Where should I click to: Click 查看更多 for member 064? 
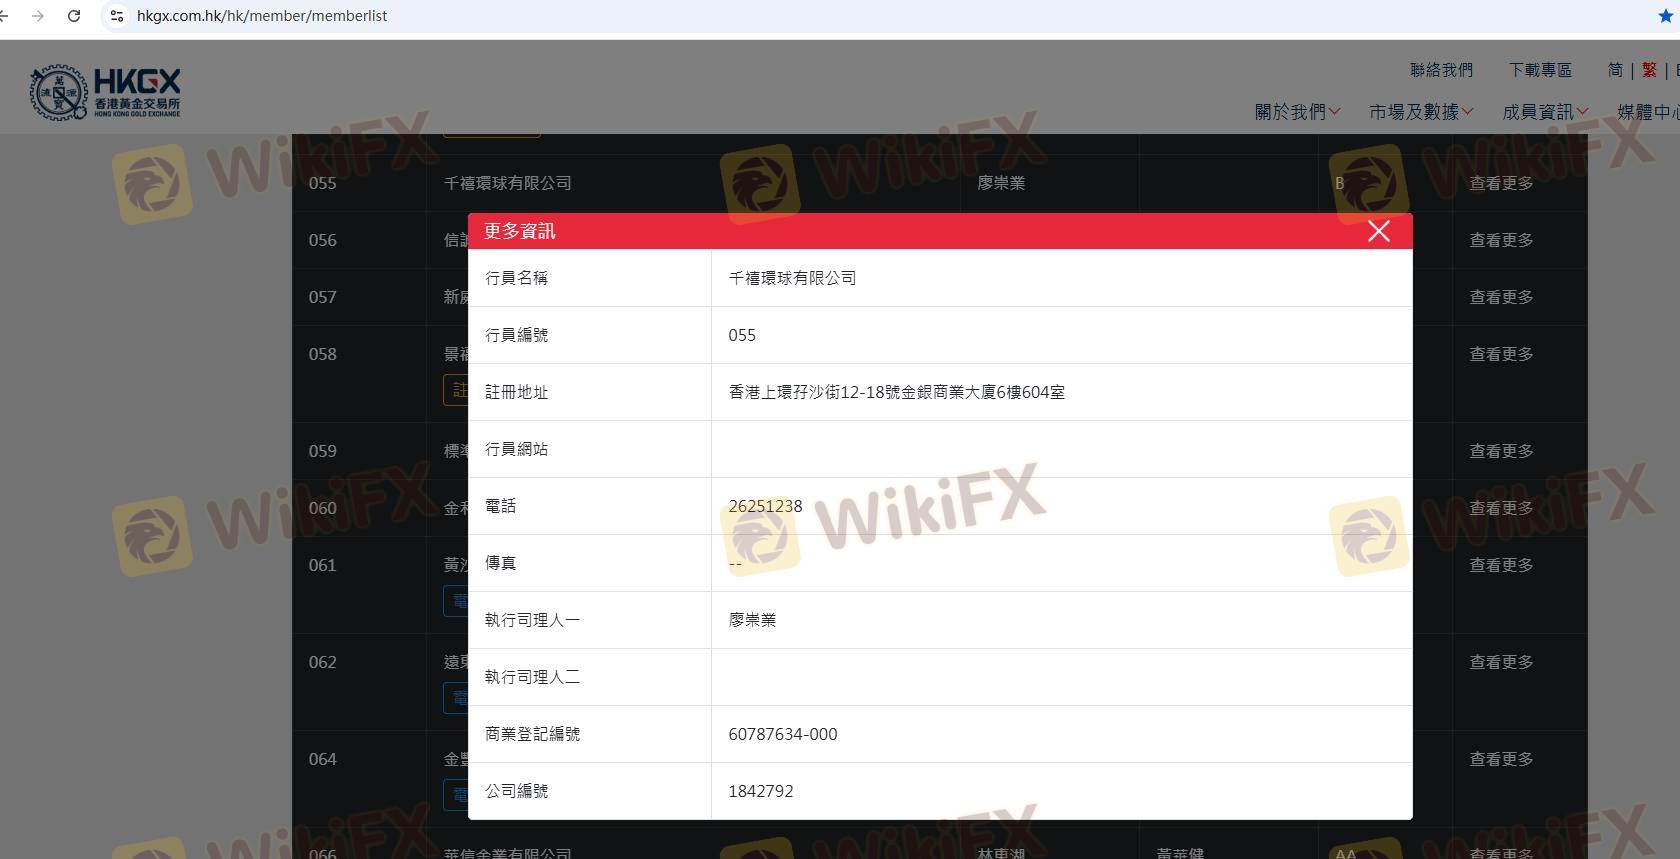coord(1501,759)
